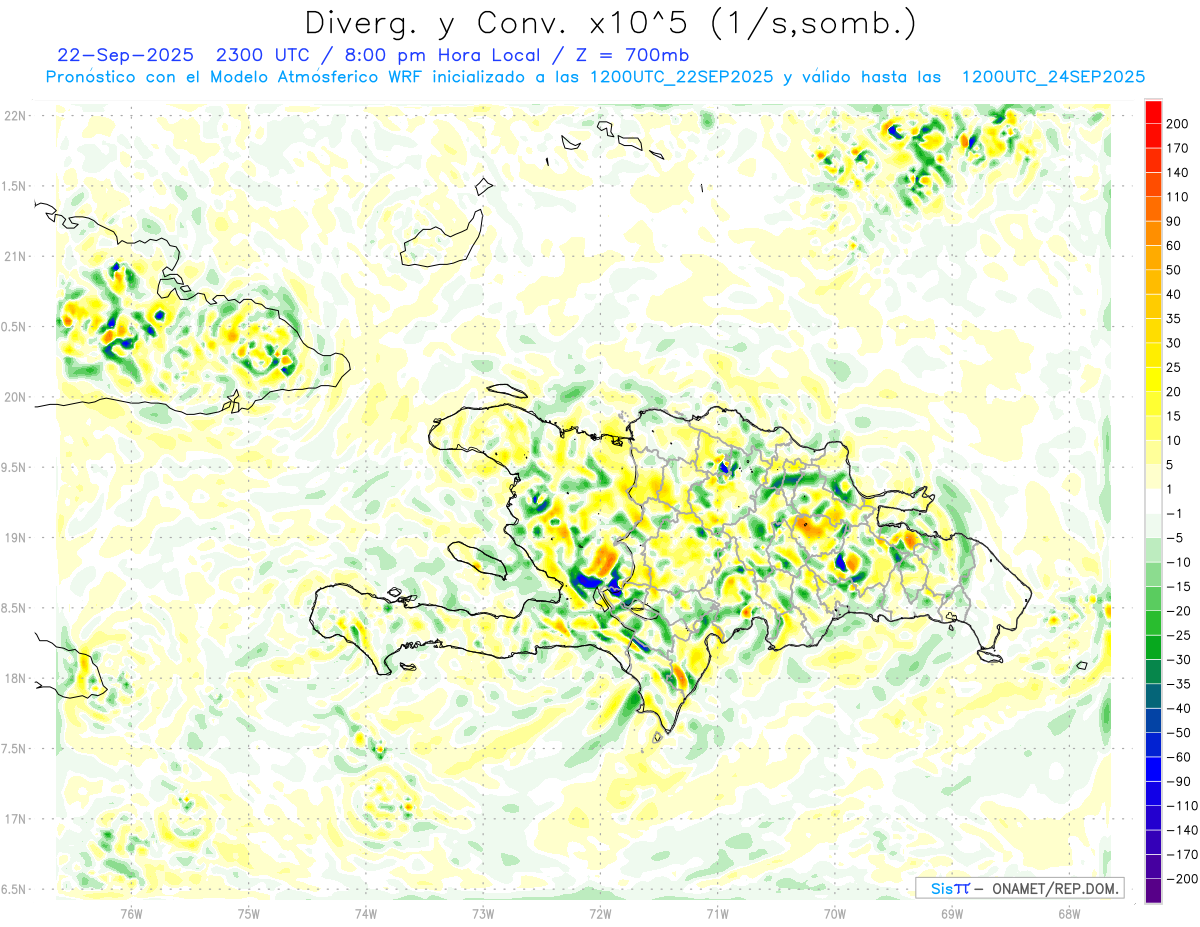Select the colorbar value 170

[x=1177, y=148]
